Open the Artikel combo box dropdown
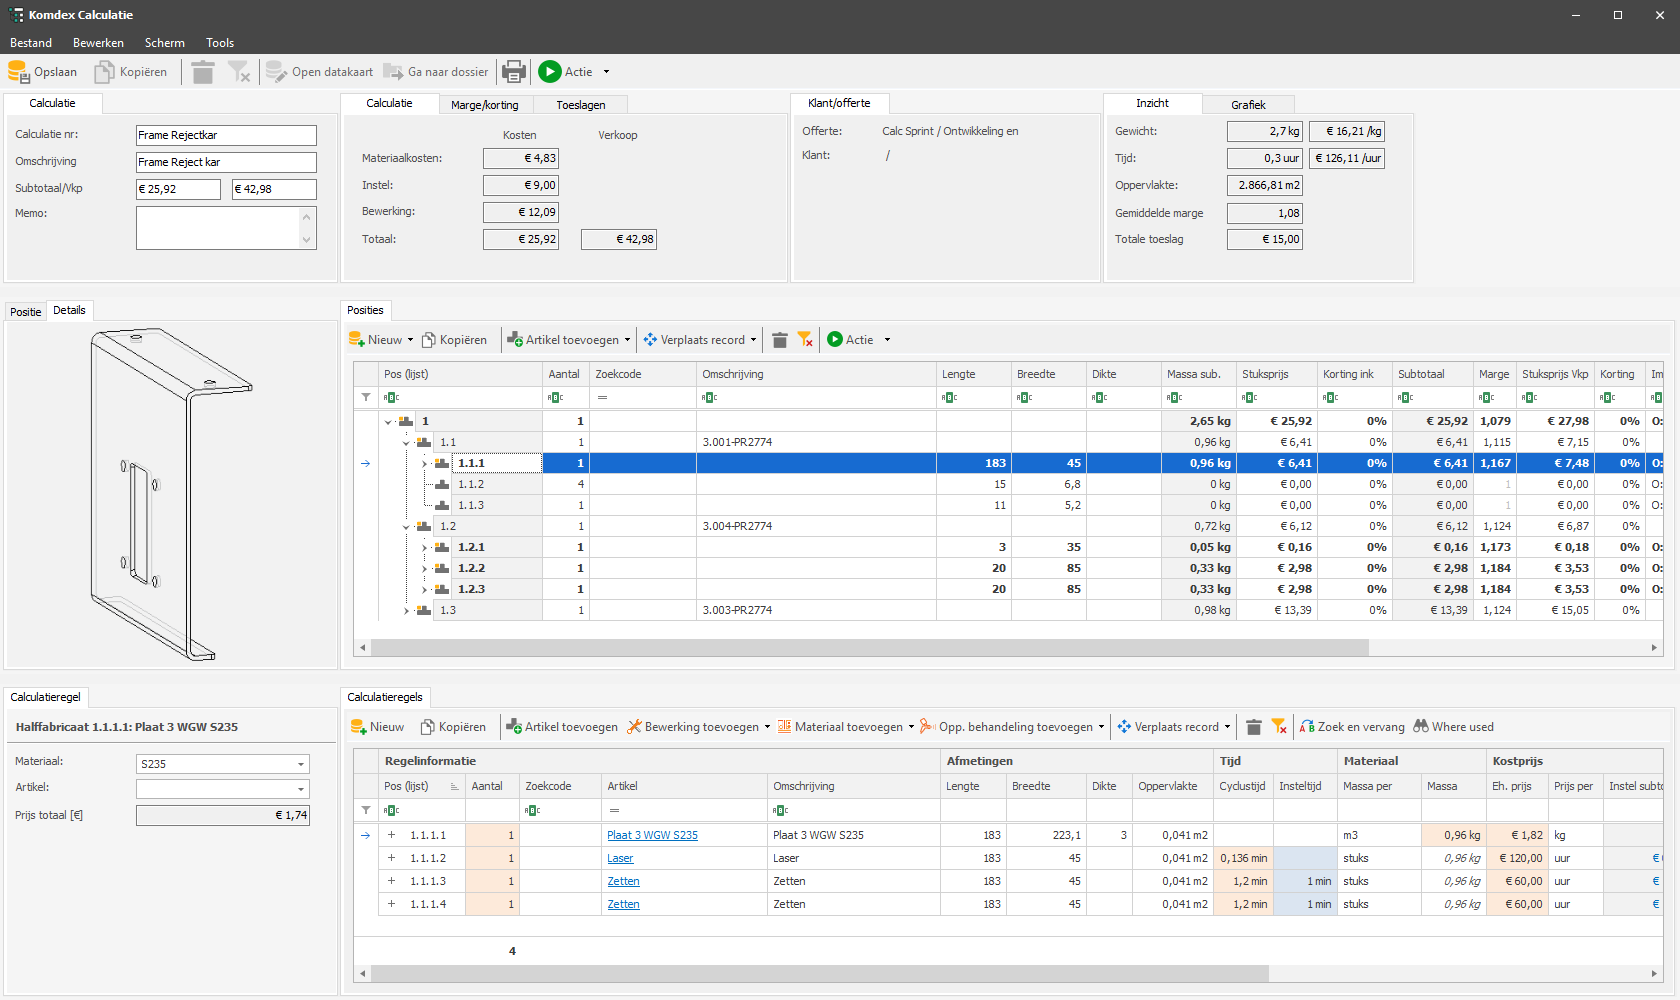Image resolution: width=1680 pixels, height=1000 pixels. [x=300, y=789]
